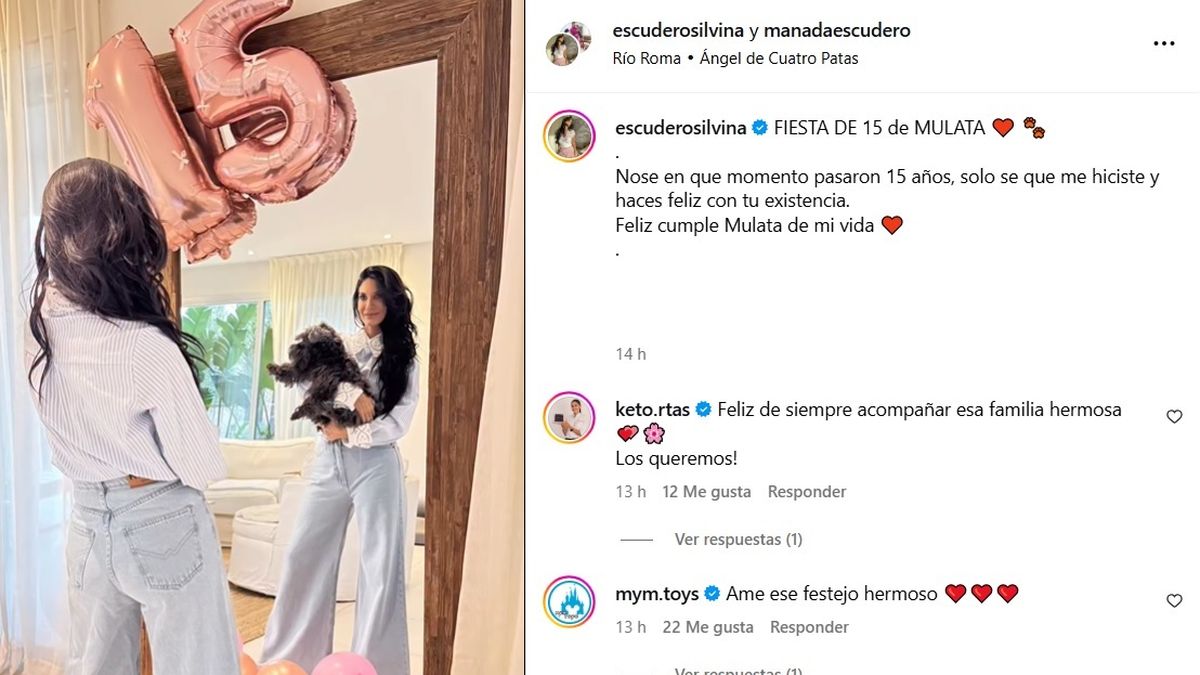
Task: Click verified badge next to mym.toys
Action: (x=712, y=593)
